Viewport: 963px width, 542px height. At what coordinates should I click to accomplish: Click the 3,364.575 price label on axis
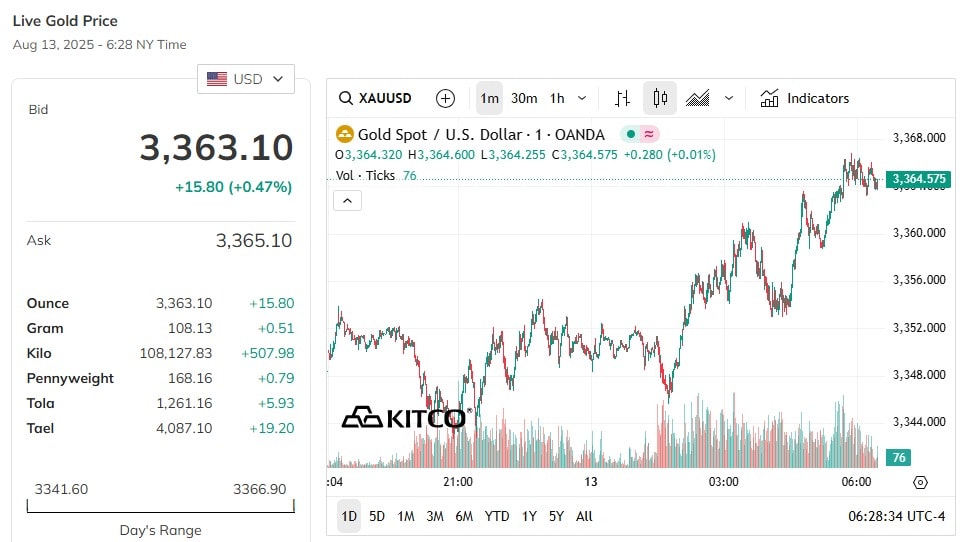pyautogui.click(x=918, y=179)
